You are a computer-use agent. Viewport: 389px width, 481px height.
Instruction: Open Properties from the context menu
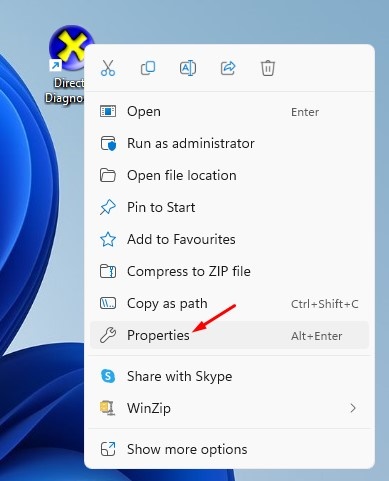tap(229, 335)
